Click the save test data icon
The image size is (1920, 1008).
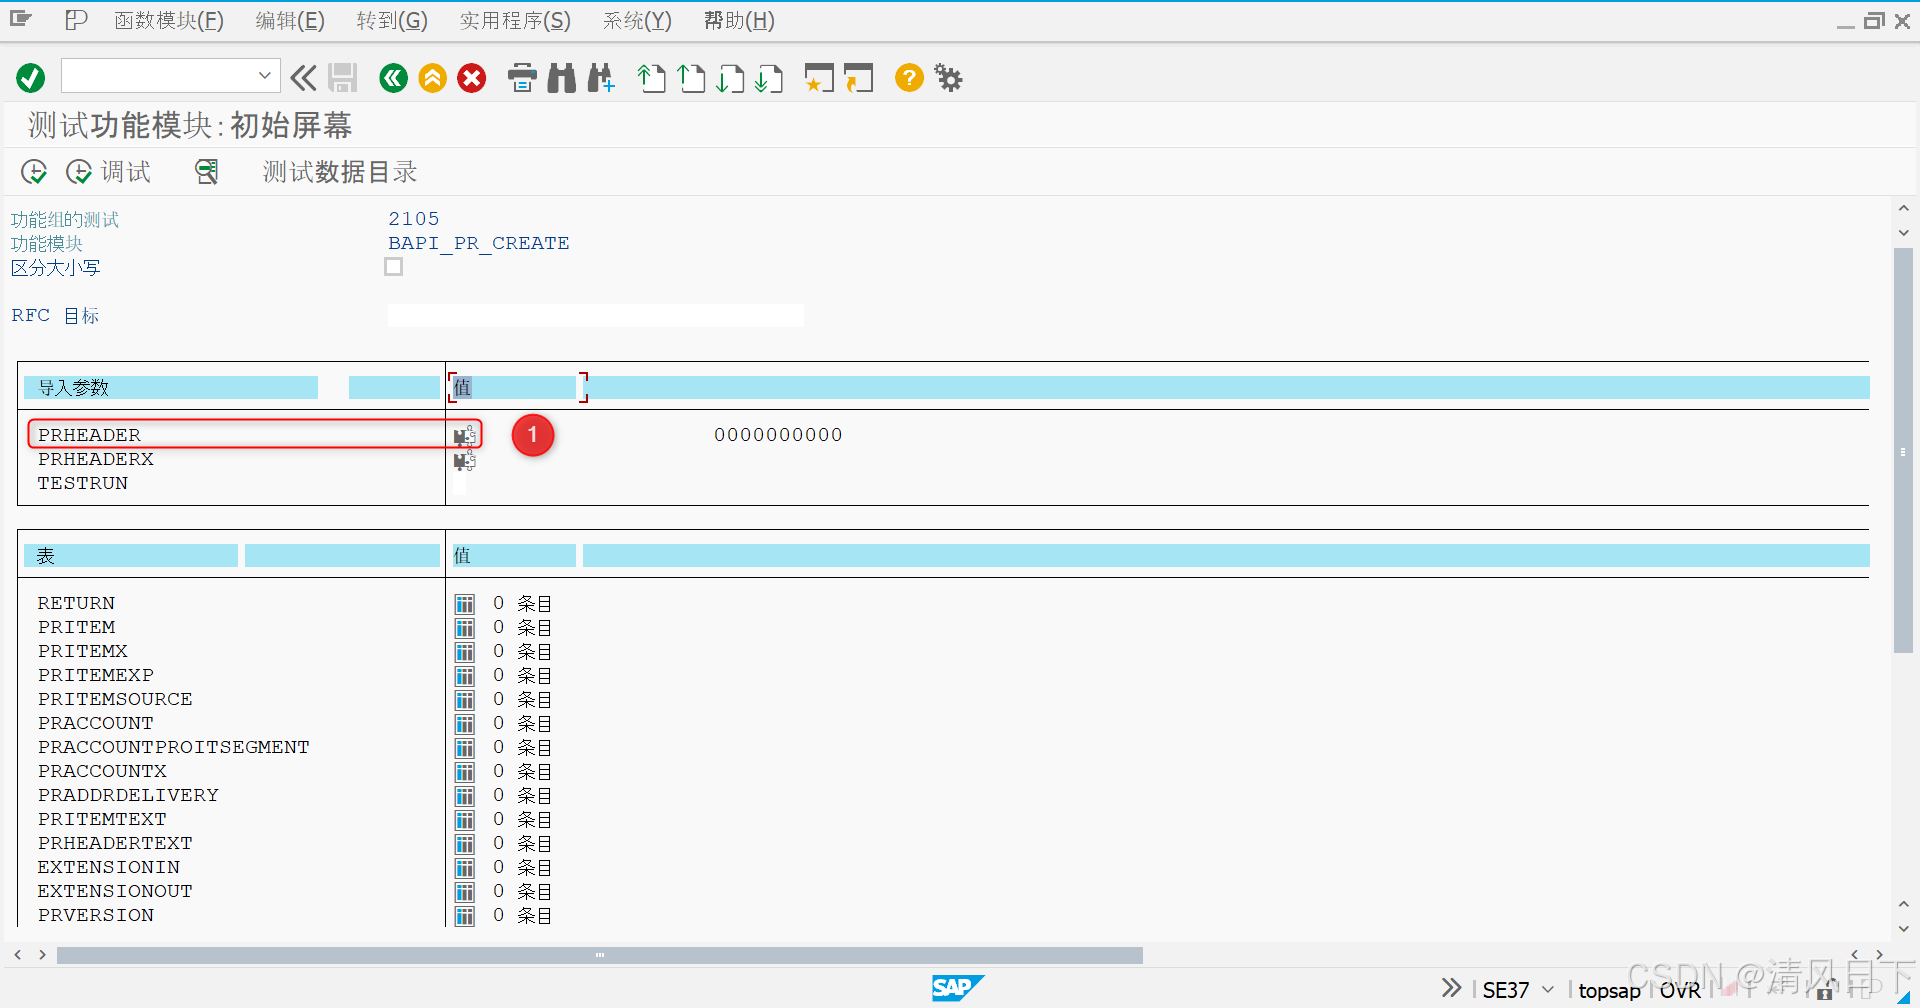coord(207,172)
